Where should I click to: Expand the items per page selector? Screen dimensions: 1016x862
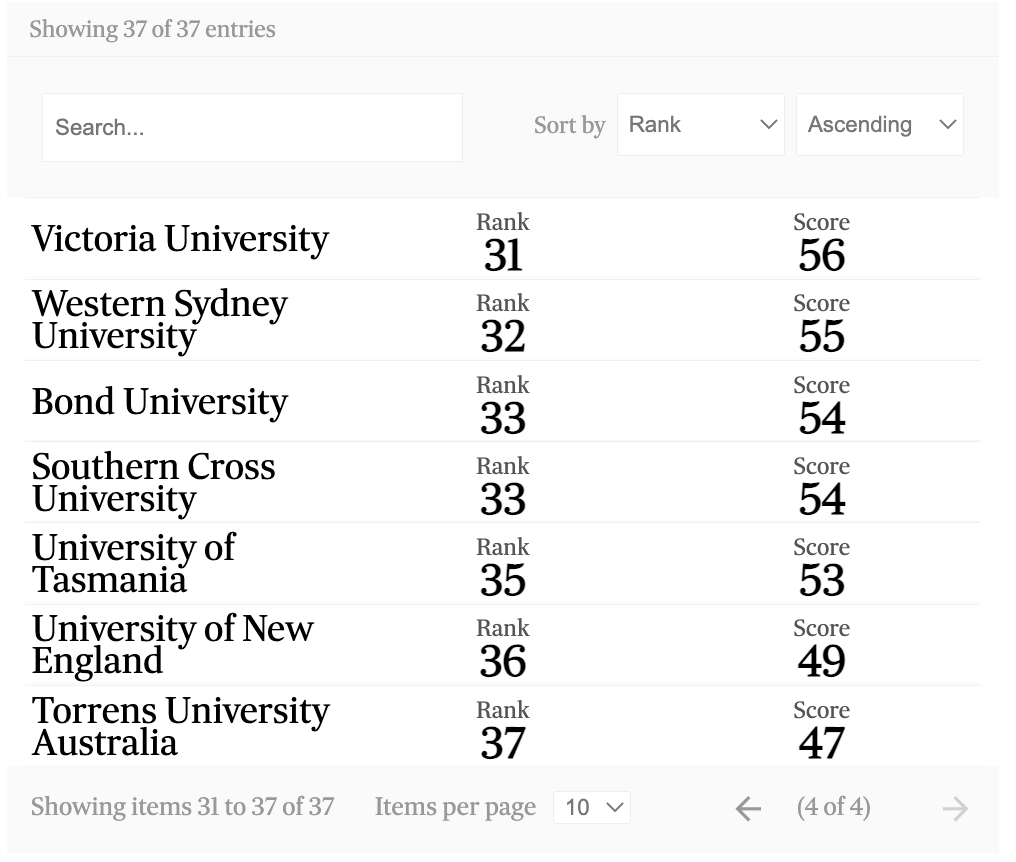click(x=592, y=807)
